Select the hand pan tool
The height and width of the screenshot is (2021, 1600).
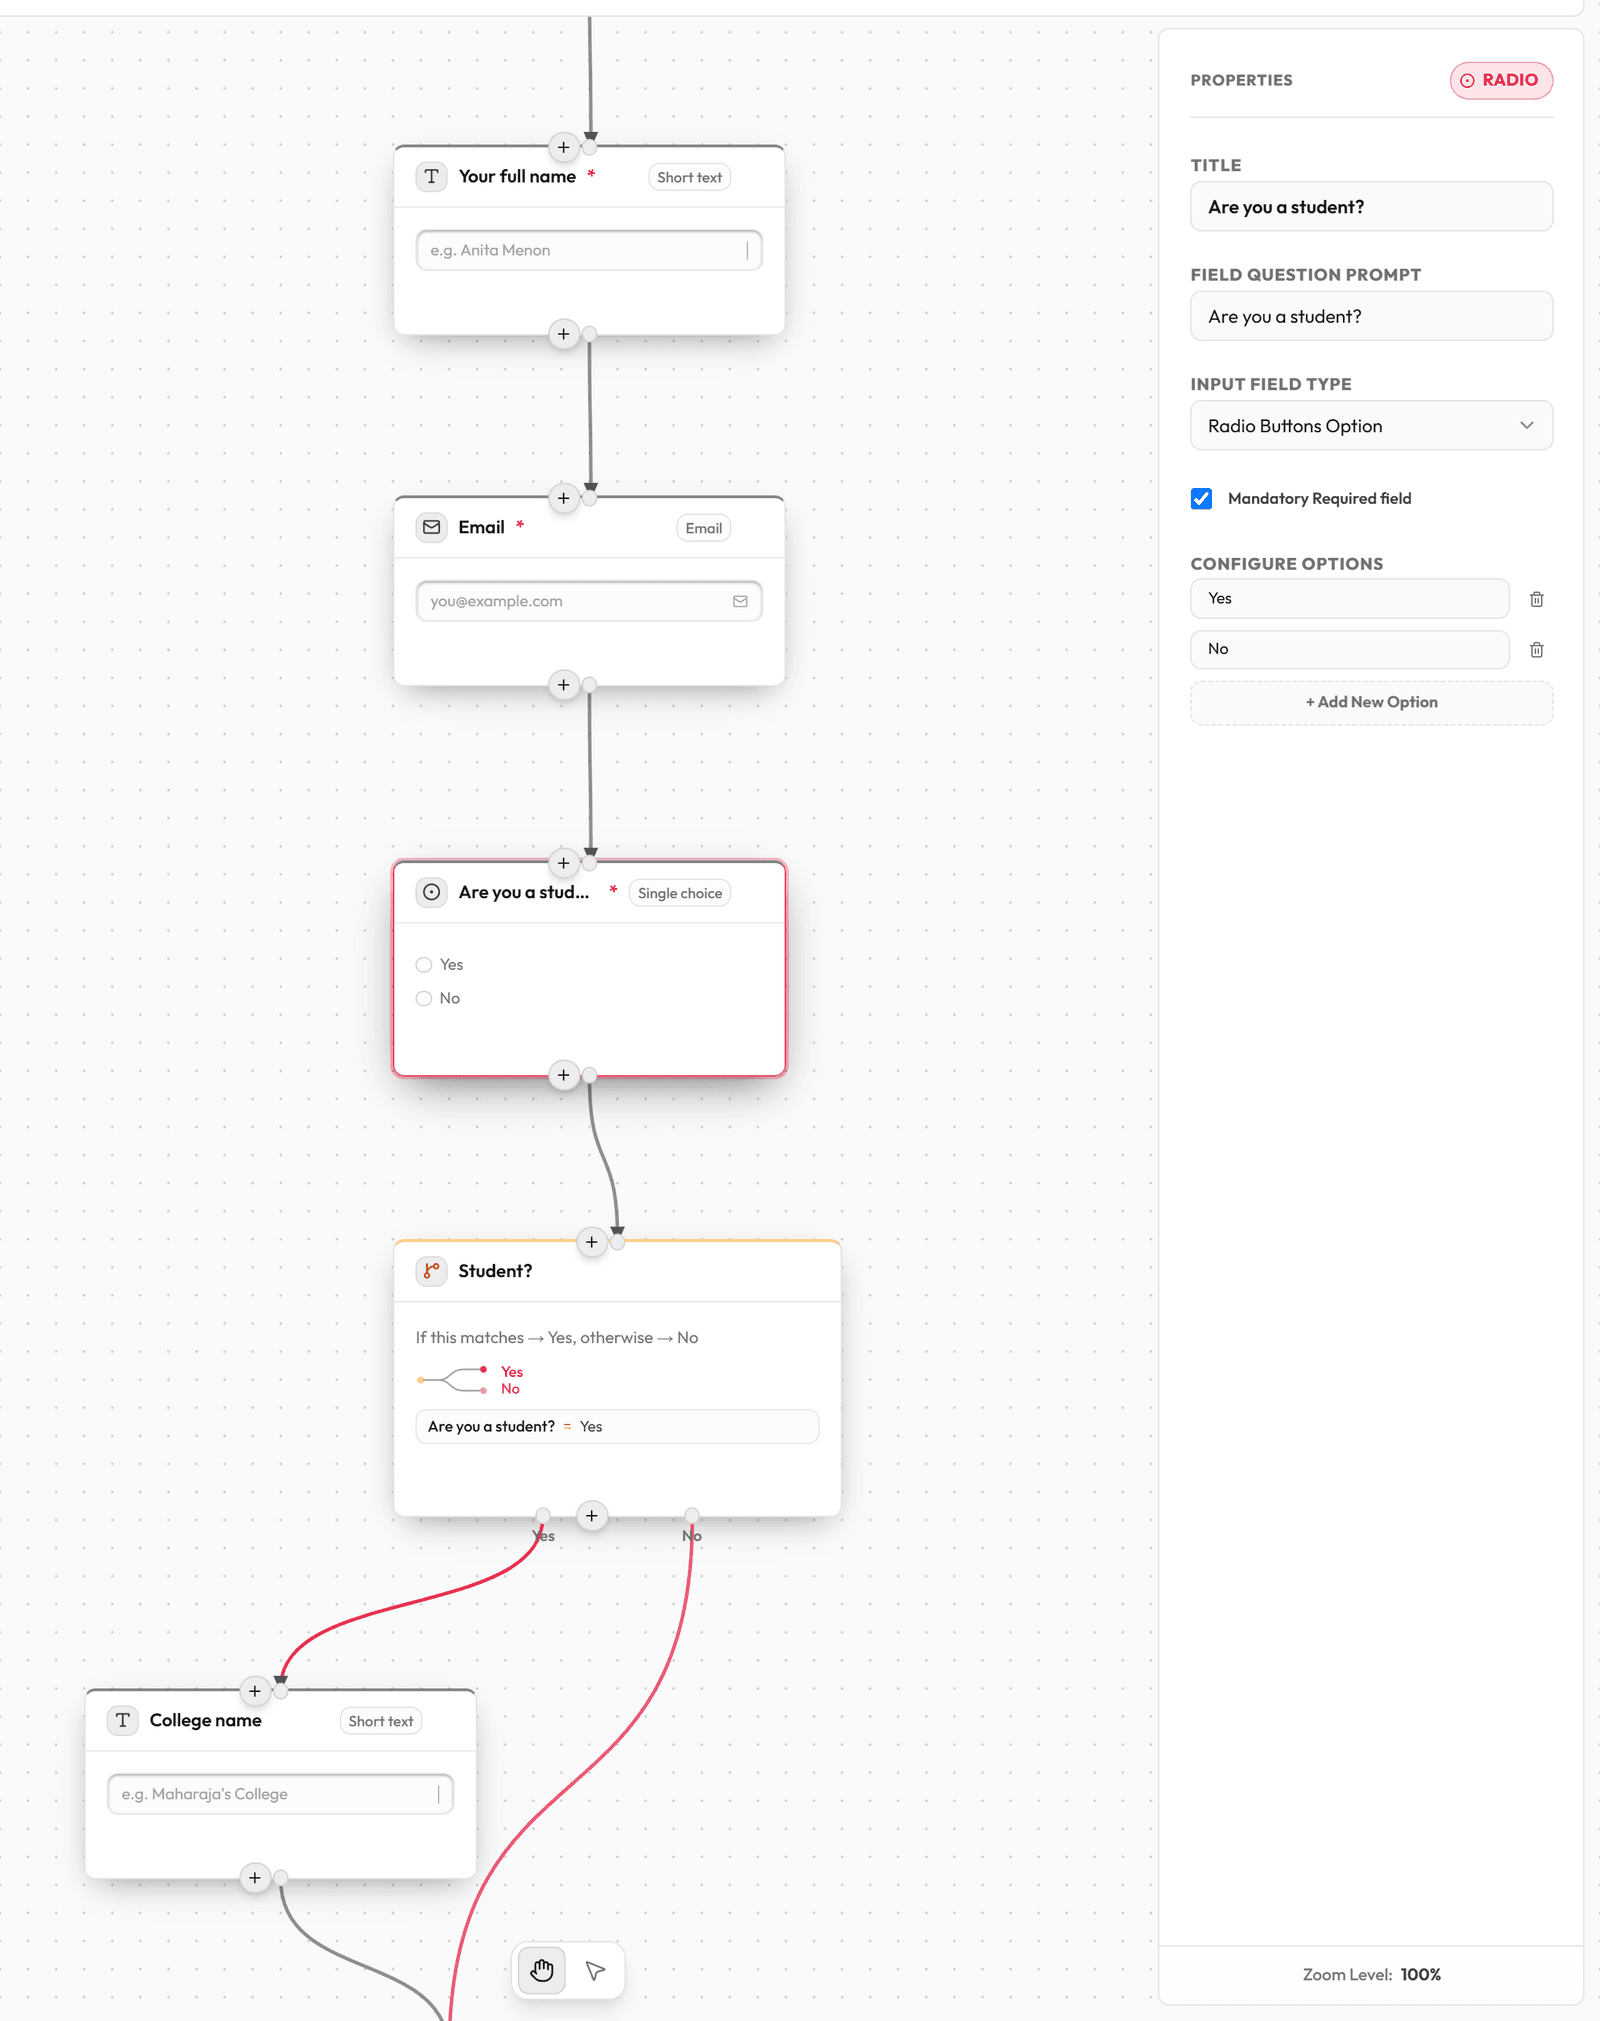click(x=542, y=1970)
